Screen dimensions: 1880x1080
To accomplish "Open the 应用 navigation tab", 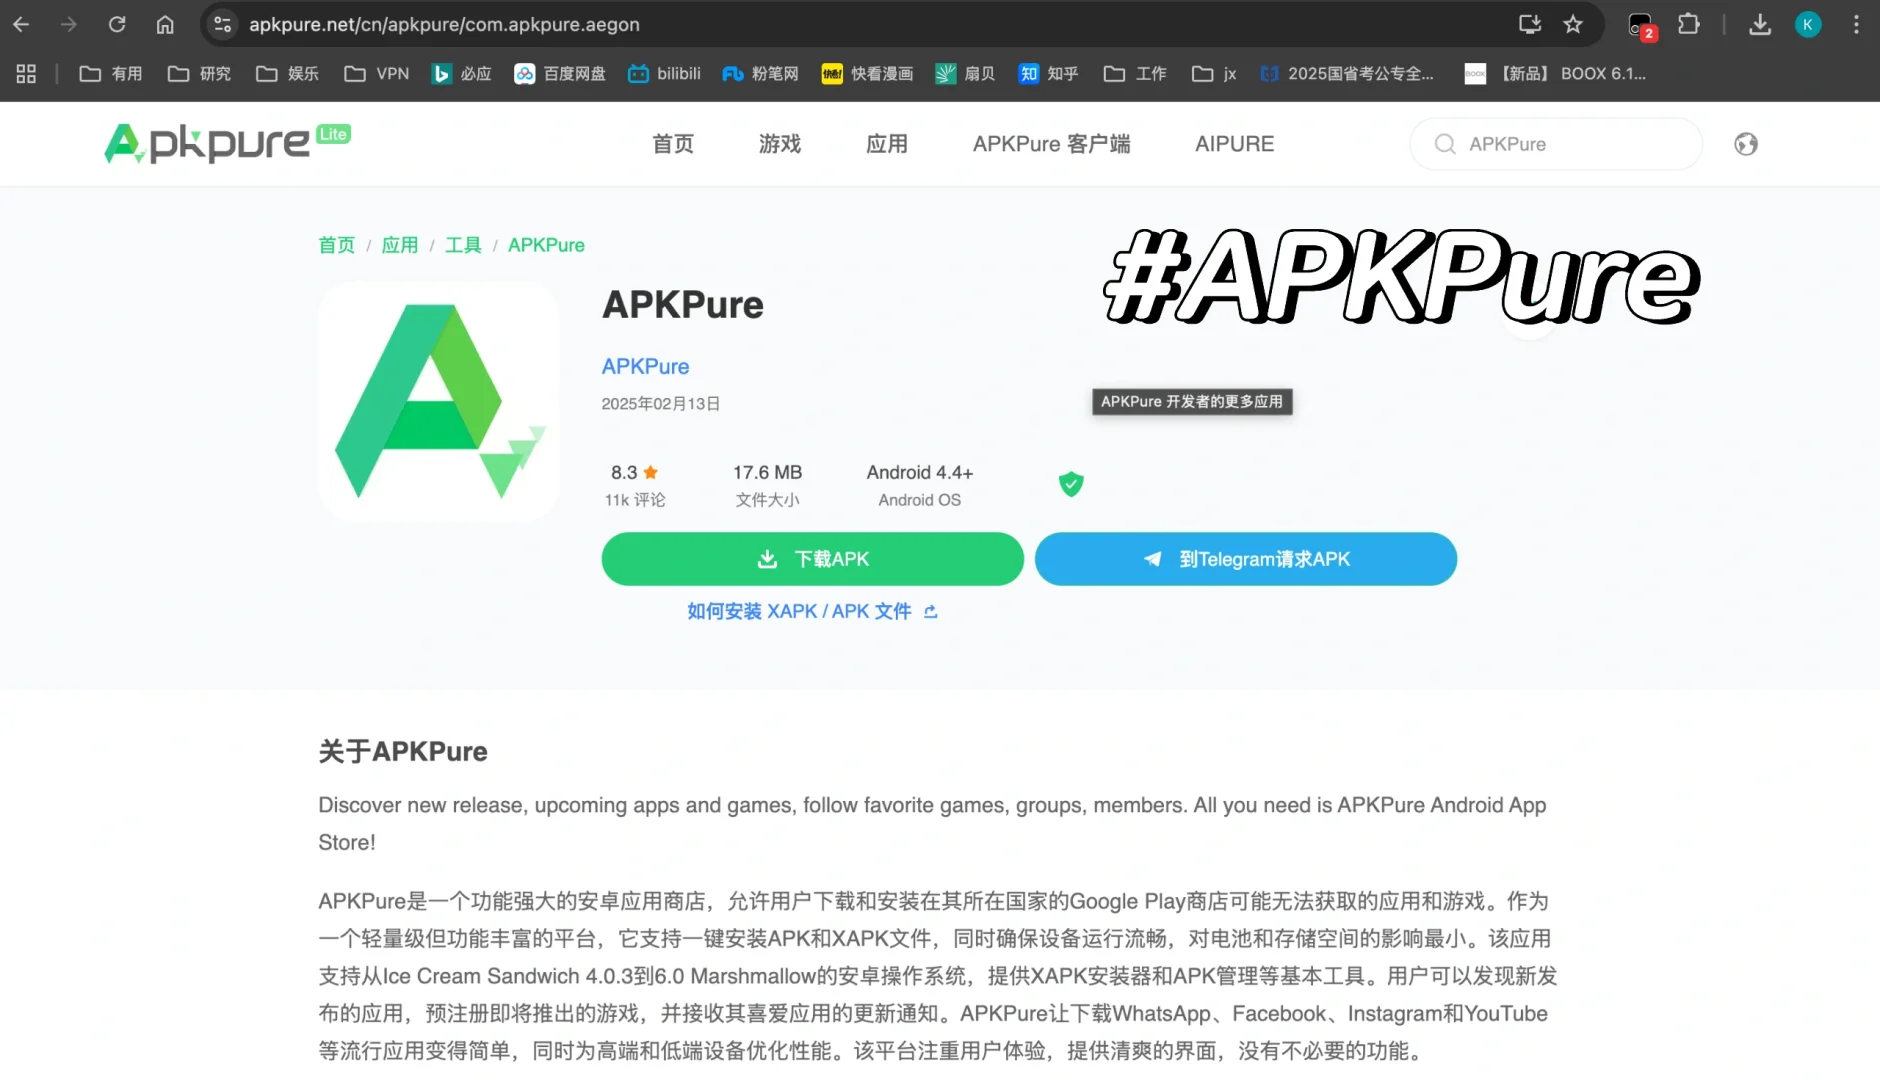I will [887, 144].
